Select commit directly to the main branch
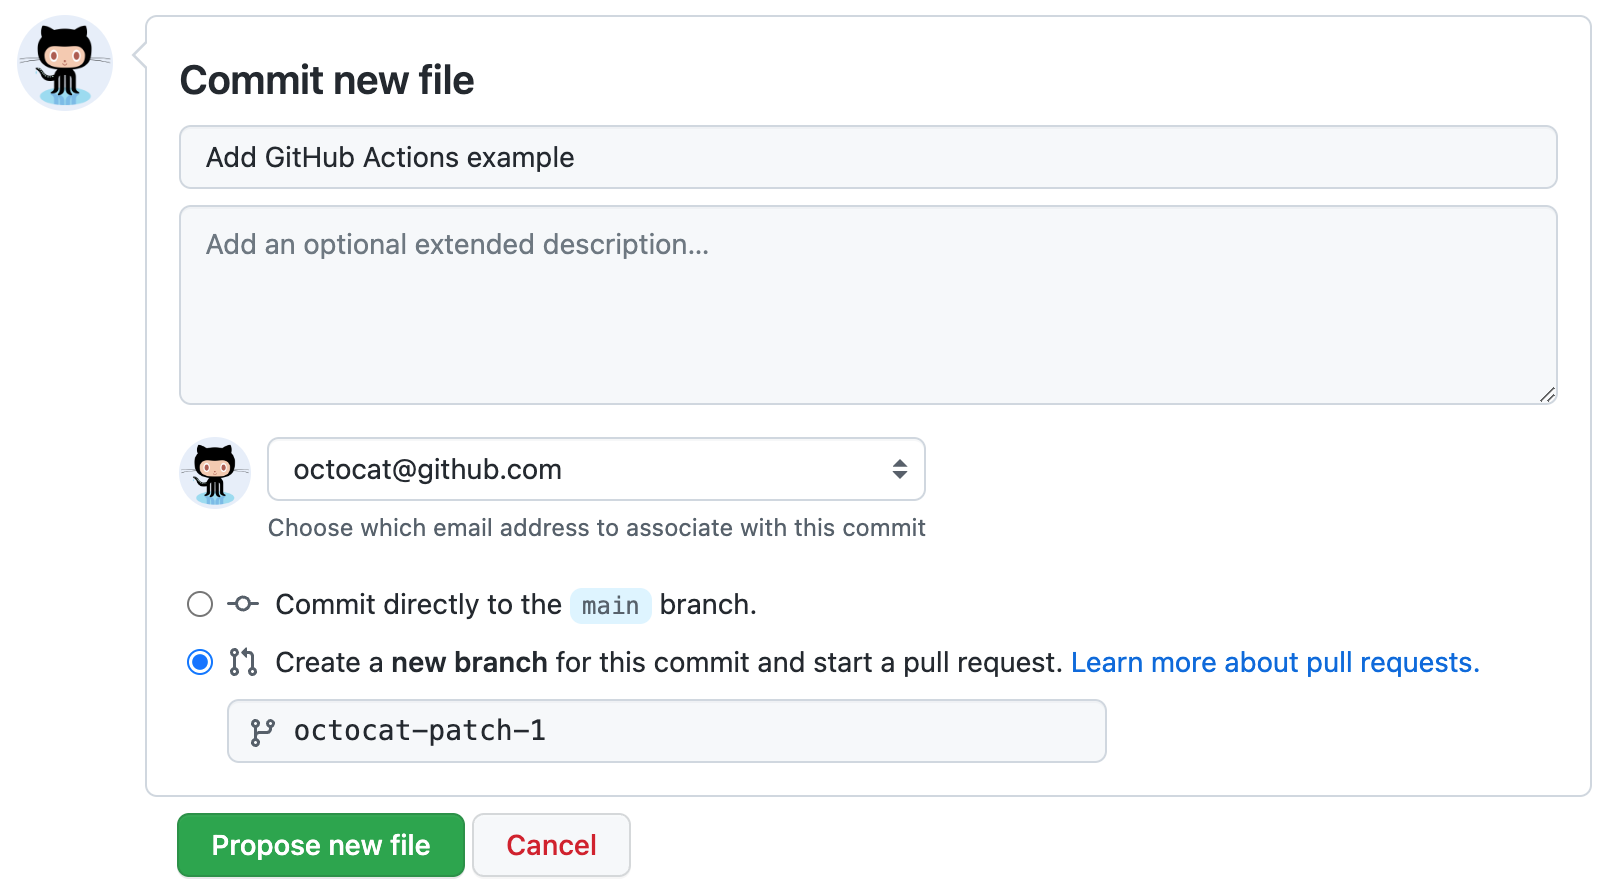Screen dimensions: 1610x896 [x=200, y=604]
